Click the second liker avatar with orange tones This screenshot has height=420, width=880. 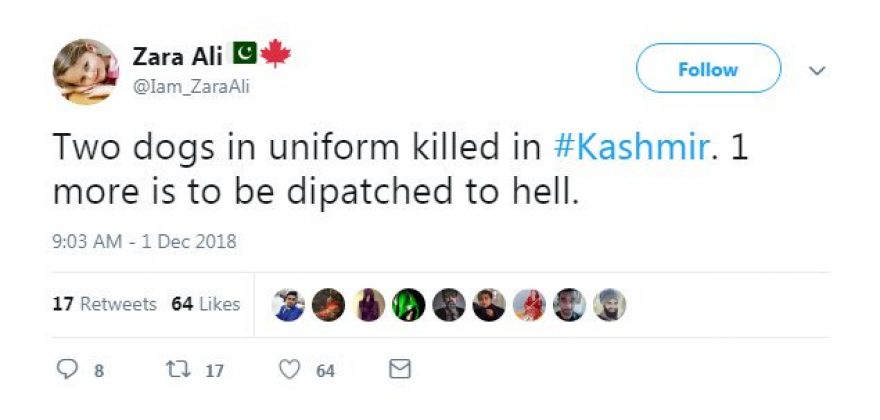pyautogui.click(x=328, y=305)
